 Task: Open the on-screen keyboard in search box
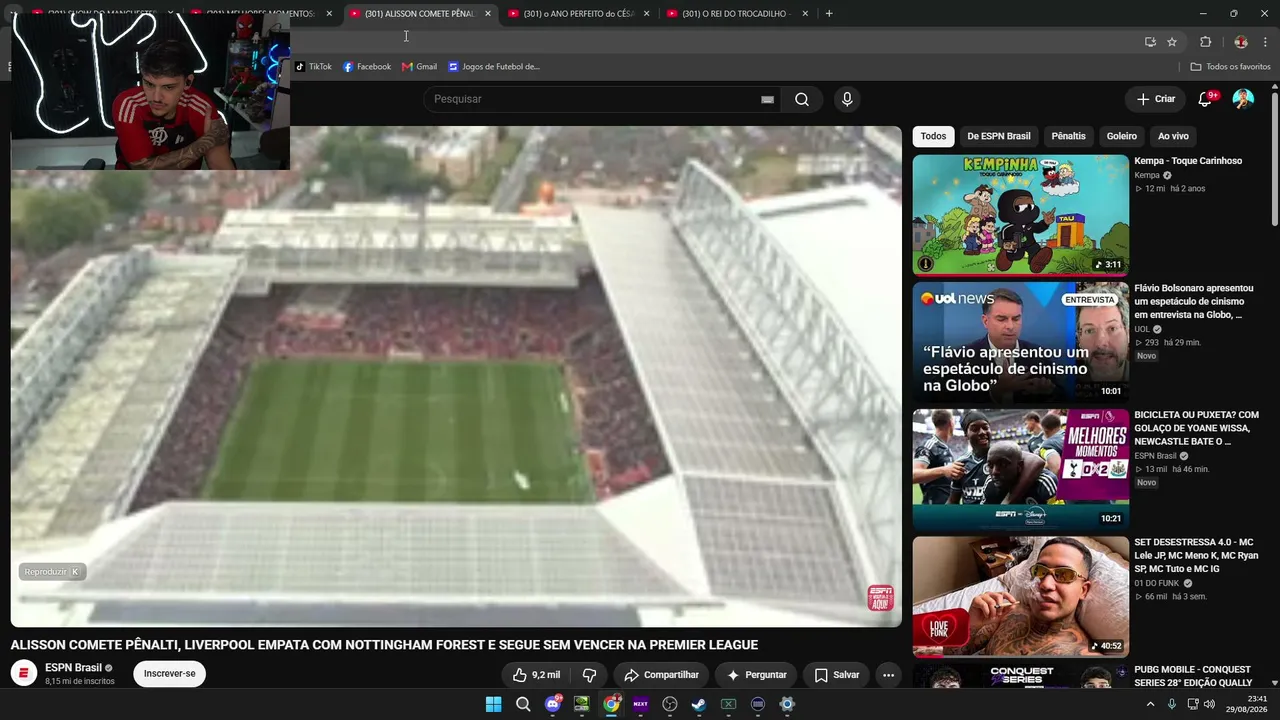(x=767, y=99)
